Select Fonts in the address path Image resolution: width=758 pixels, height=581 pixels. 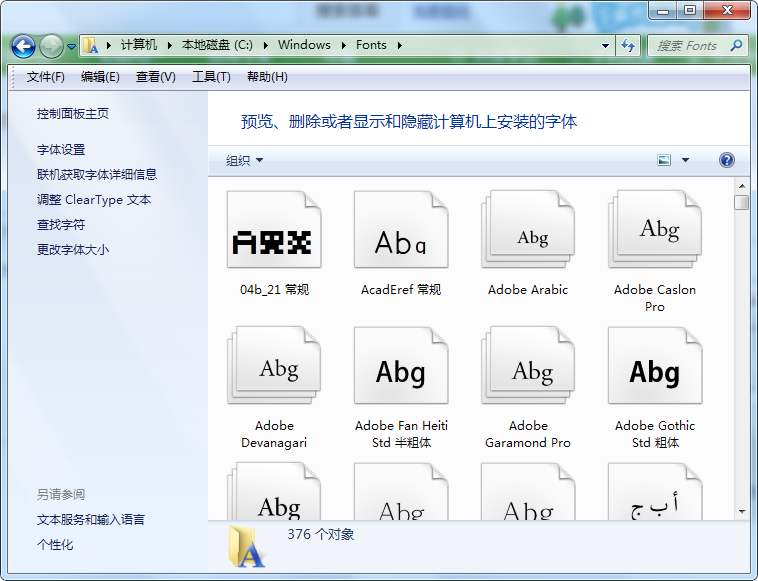tap(371, 45)
